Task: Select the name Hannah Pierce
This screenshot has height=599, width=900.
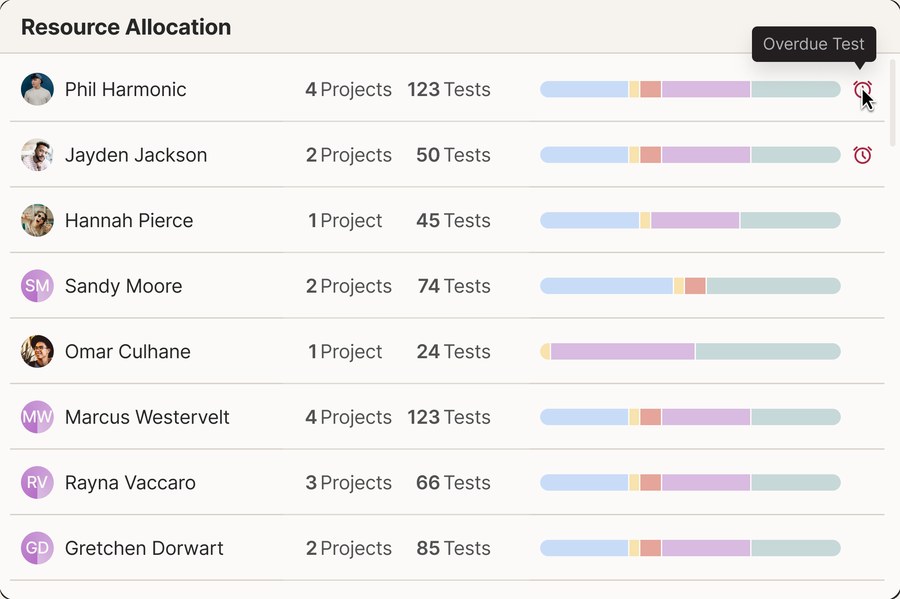Action: point(129,220)
